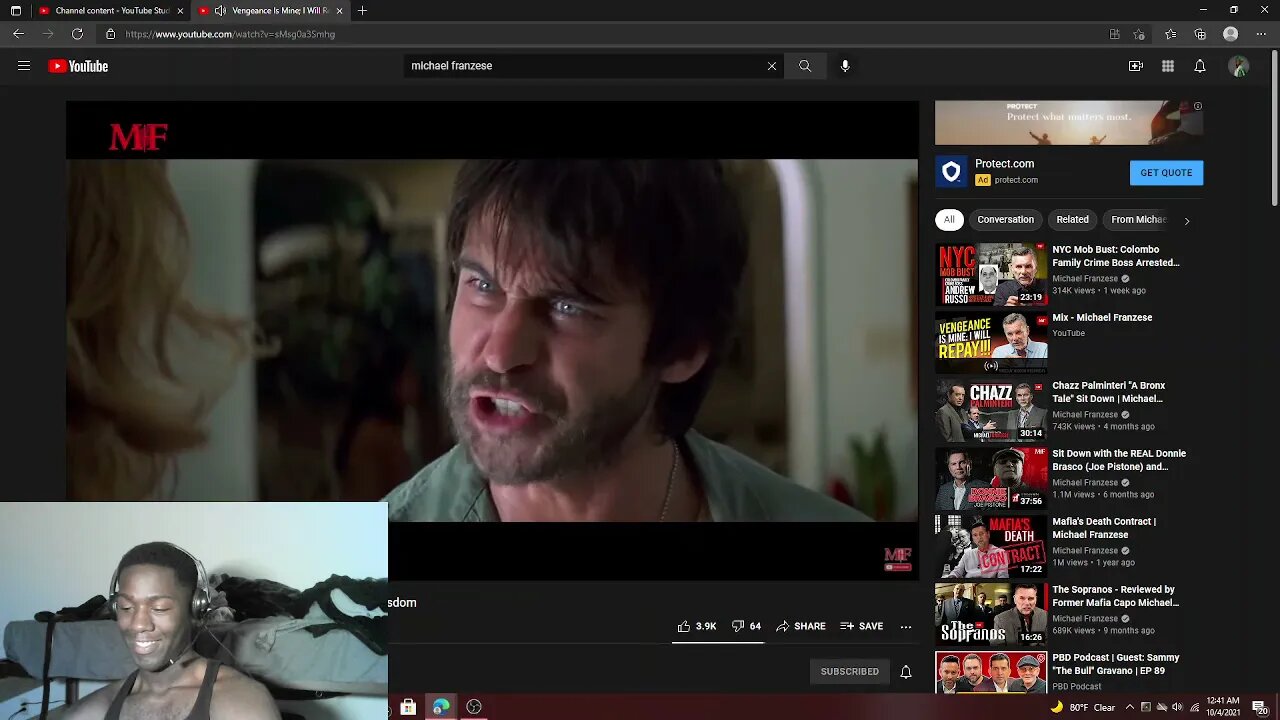Open YouTube notifications bell in header

coord(1200,66)
